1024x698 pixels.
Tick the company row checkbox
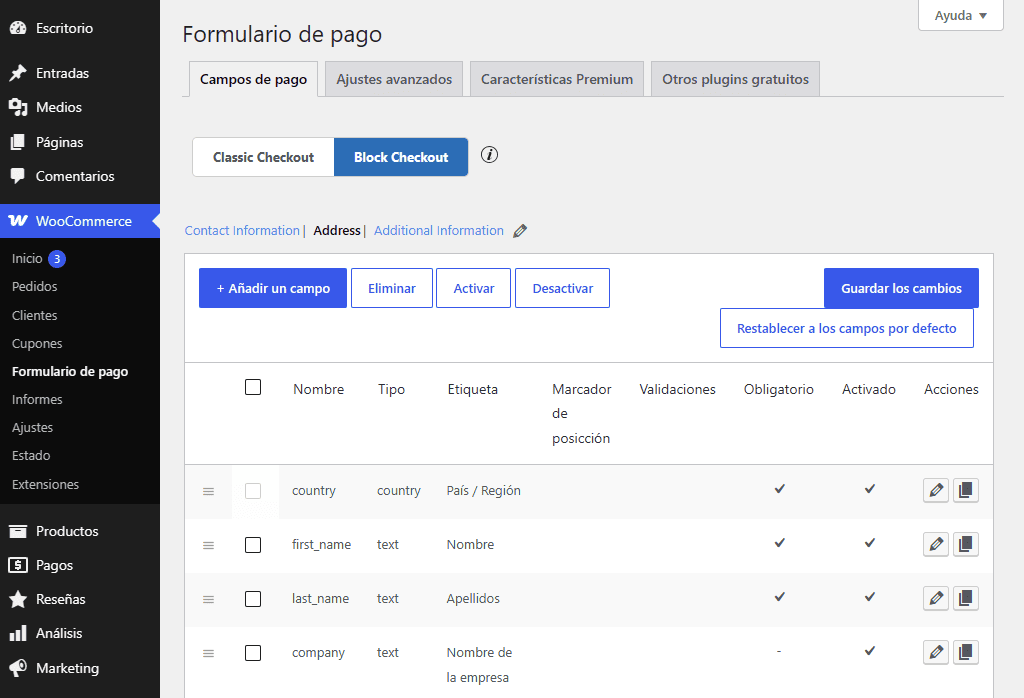253,653
